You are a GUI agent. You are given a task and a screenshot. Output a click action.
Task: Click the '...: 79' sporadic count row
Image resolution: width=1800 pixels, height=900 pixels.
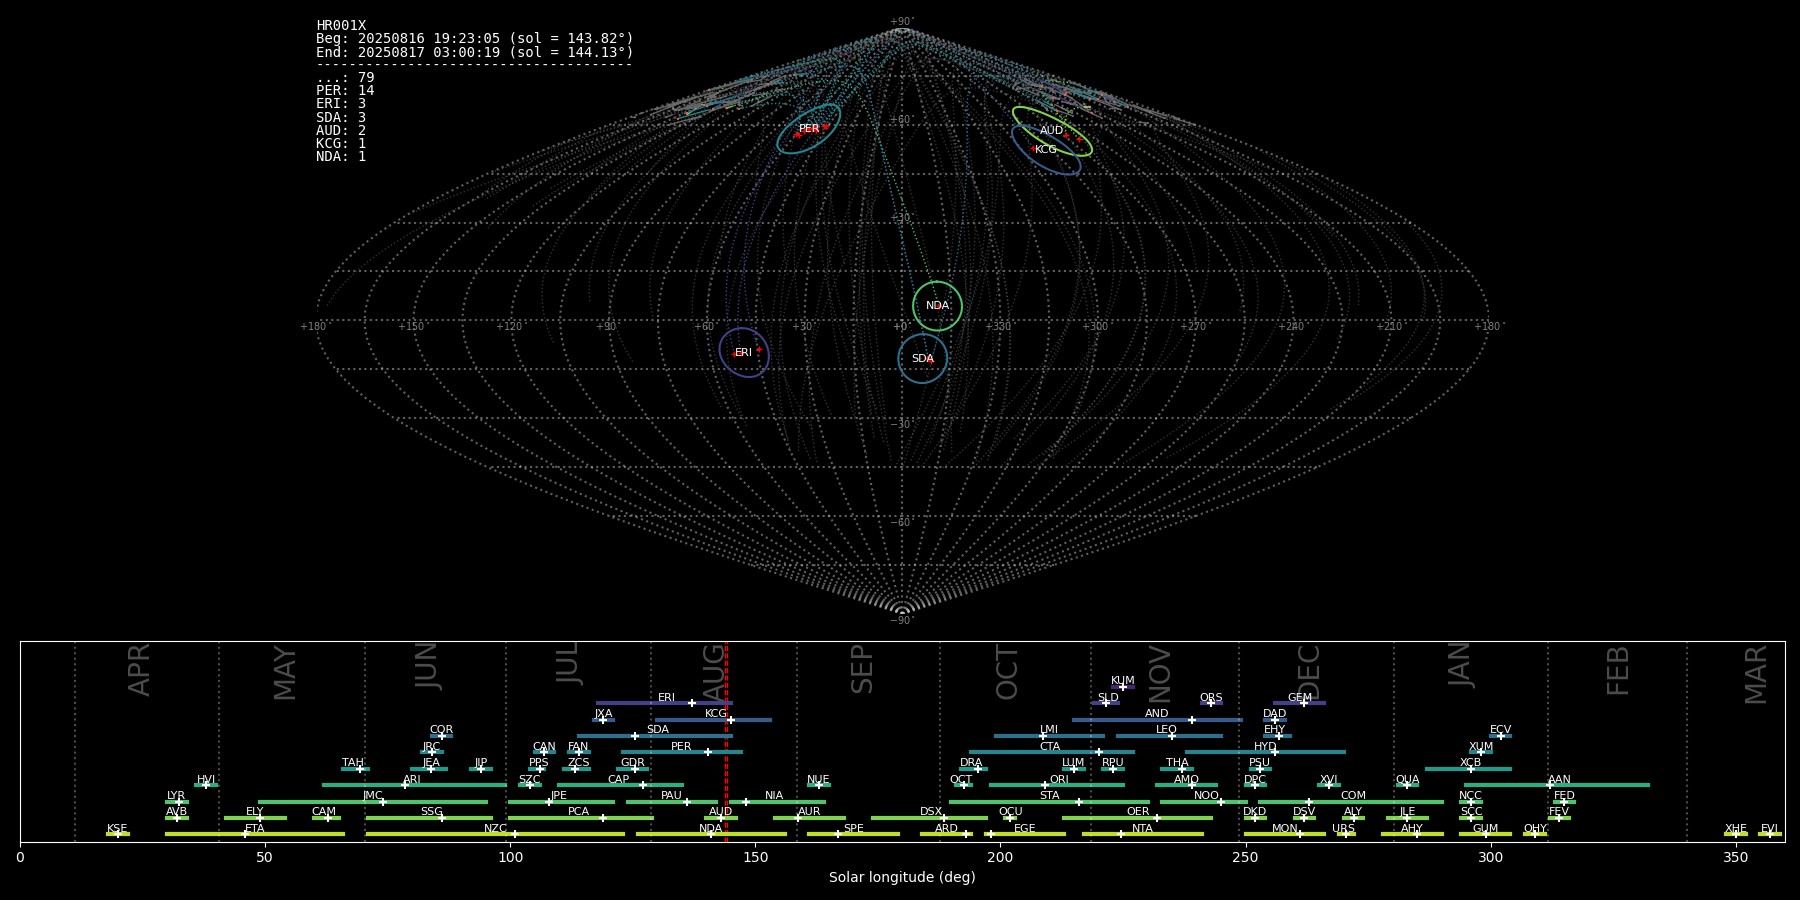[x=345, y=78]
